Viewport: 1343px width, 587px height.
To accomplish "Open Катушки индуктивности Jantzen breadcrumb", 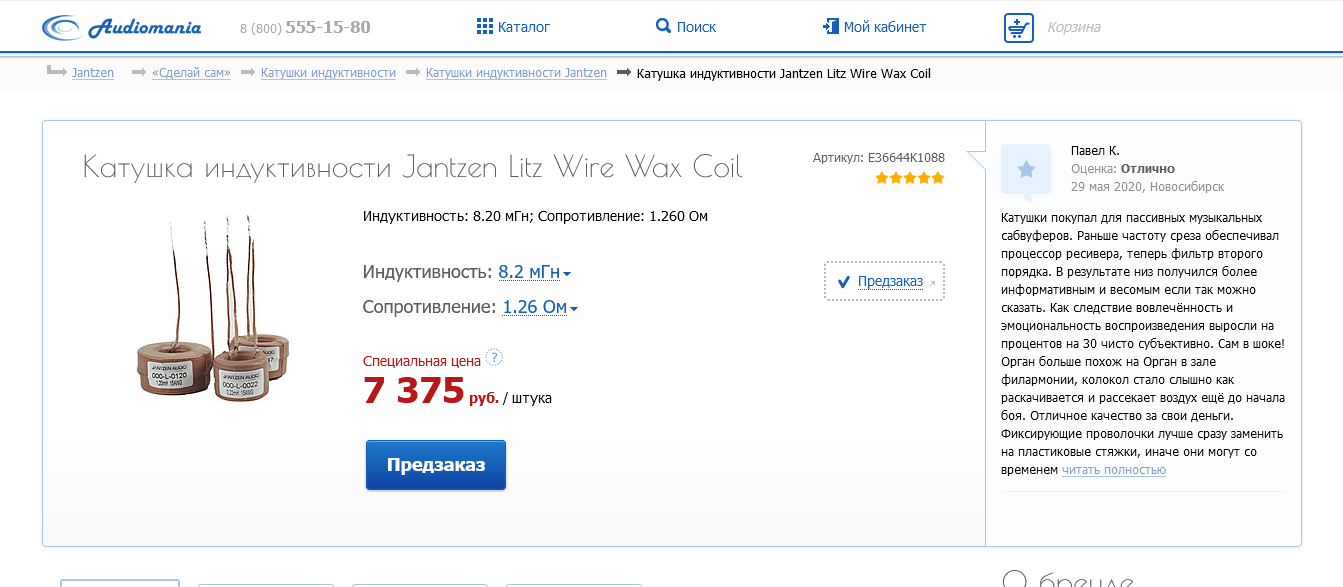I will [516, 73].
